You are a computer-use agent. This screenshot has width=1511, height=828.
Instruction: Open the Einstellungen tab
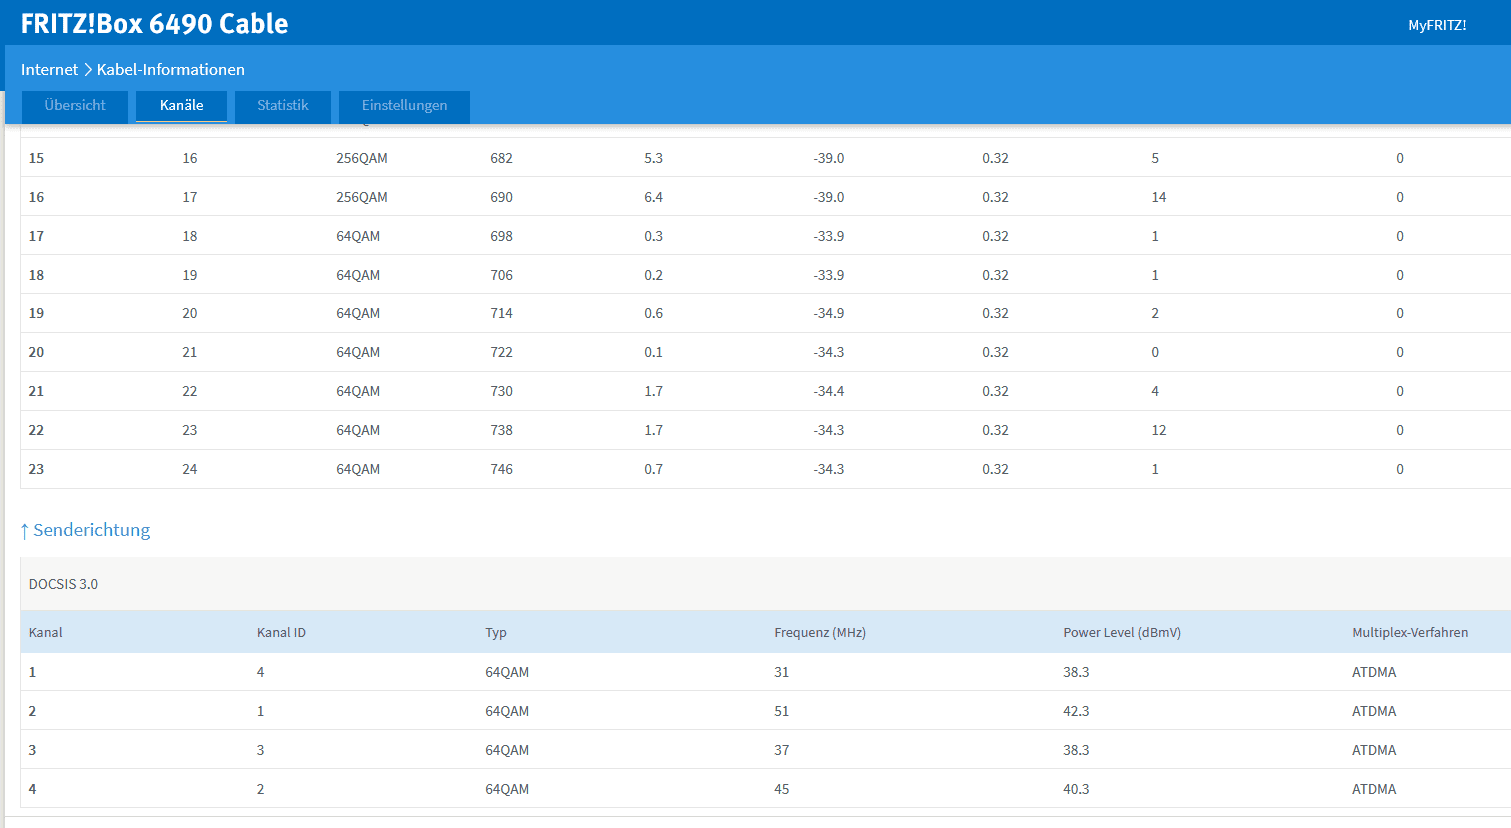coord(404,106)
